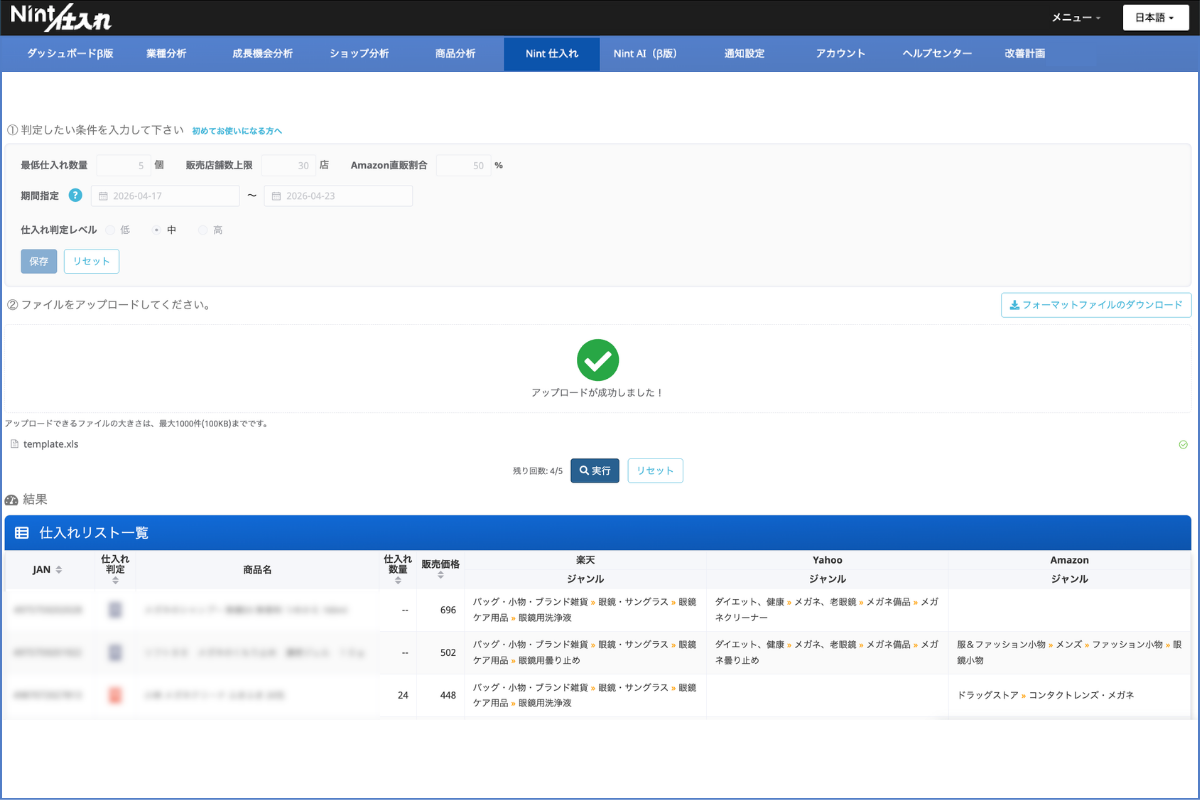Open the 業種分析 tab
Image resolution: width=1200 pixels, height=800 pixels.
pos(166,54)
